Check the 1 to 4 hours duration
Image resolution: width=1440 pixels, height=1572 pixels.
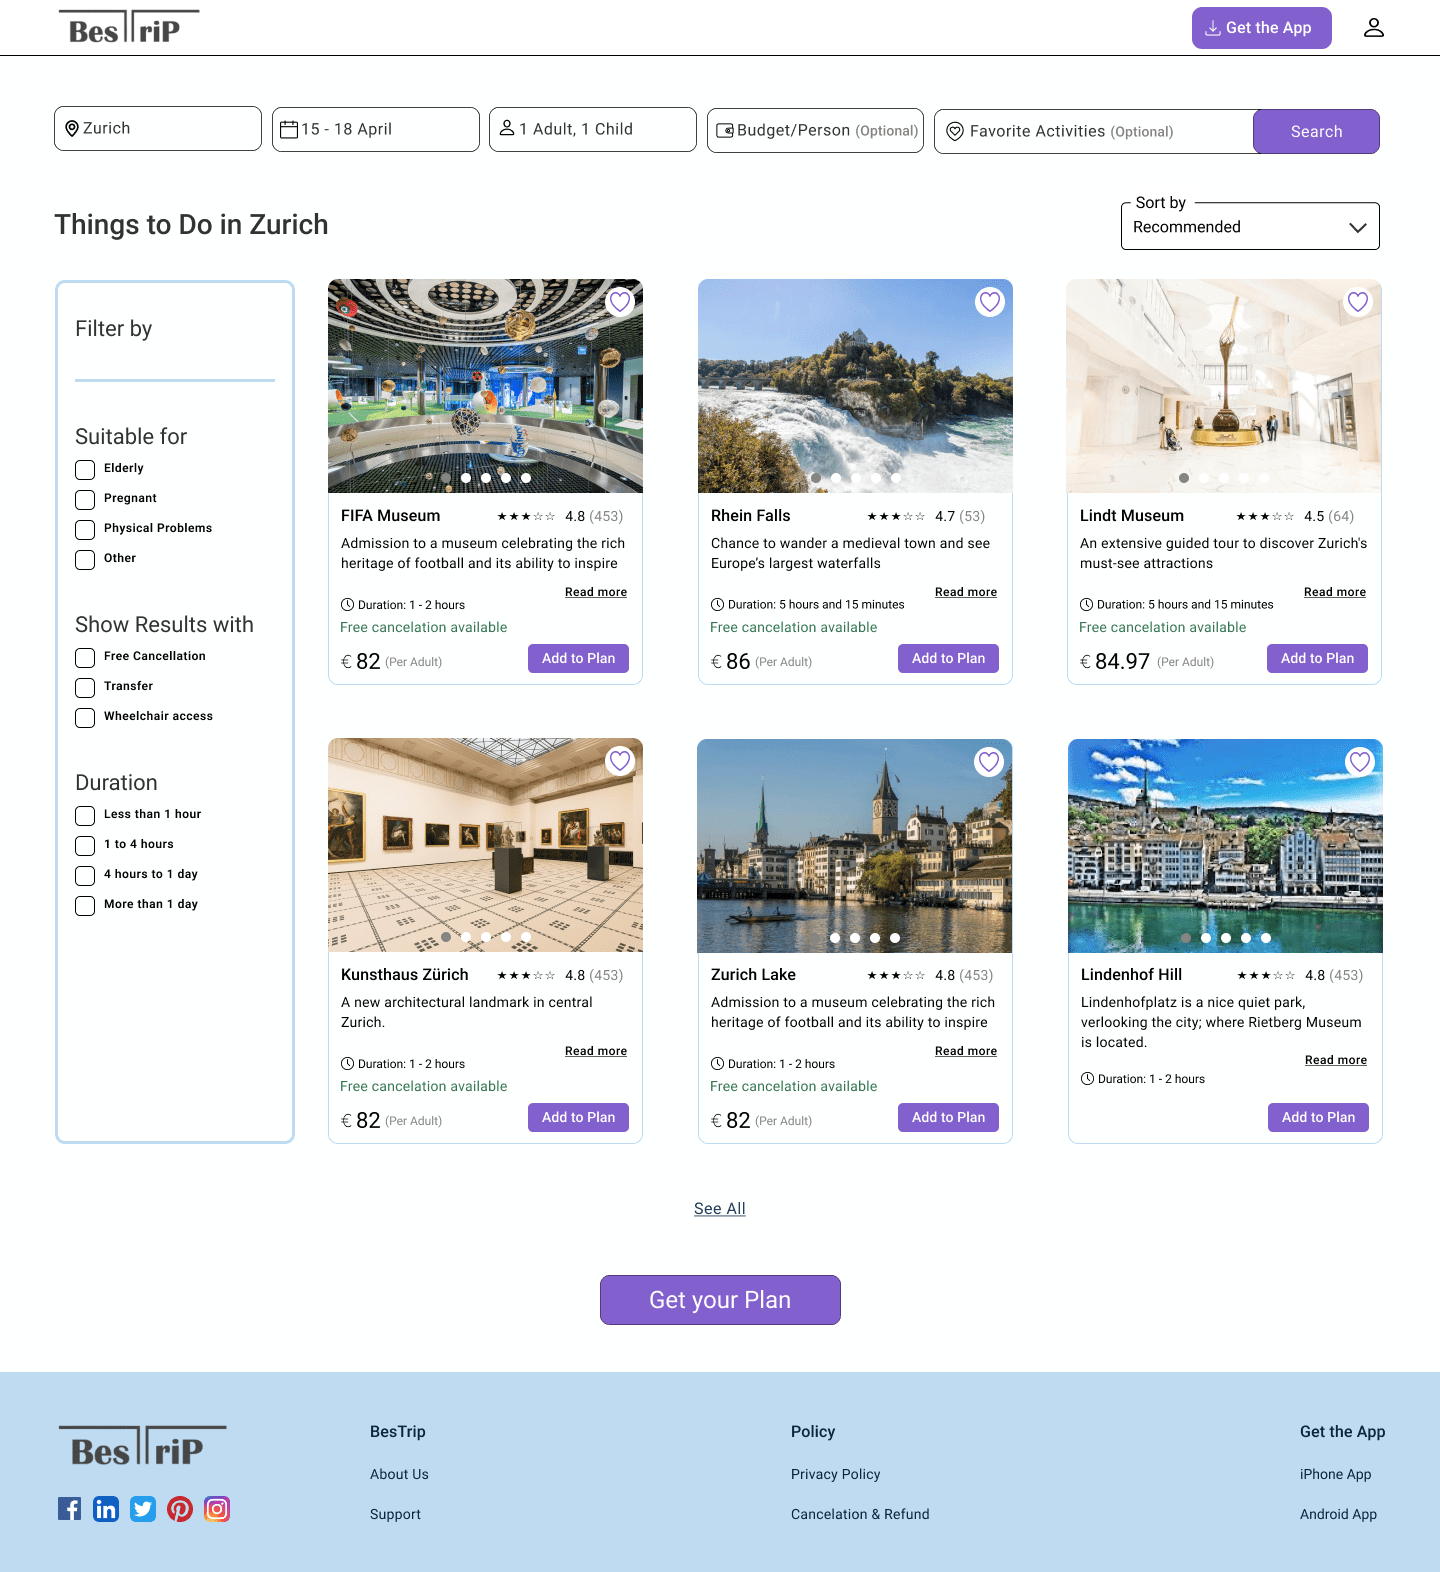(85, 846)
